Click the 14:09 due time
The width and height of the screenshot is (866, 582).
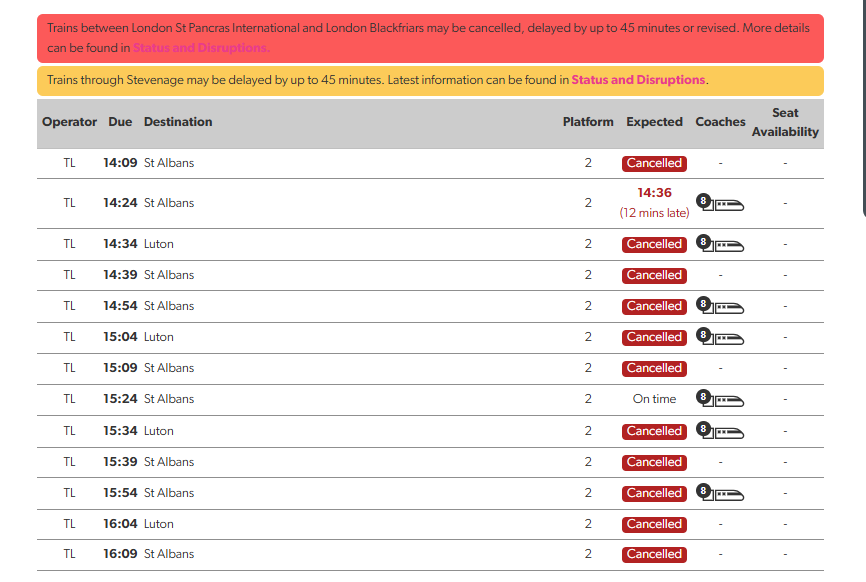(120, 163)
